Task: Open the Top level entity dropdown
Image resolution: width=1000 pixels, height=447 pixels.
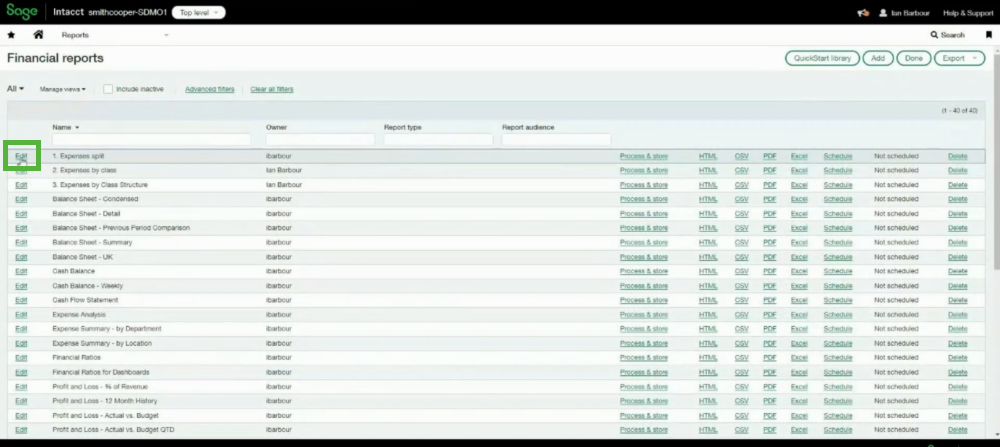Action: pos(198,13)
